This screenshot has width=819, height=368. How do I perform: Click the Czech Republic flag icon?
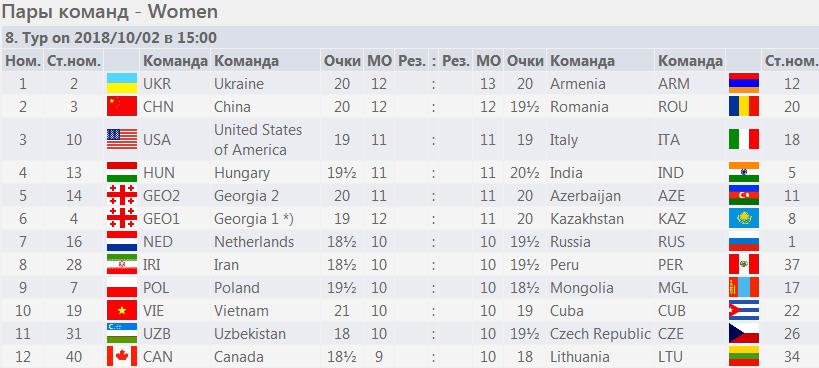tap(744, 334)
